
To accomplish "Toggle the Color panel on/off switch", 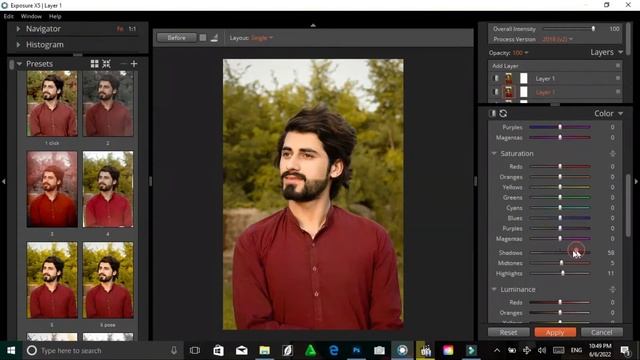I will coord(492,113).
